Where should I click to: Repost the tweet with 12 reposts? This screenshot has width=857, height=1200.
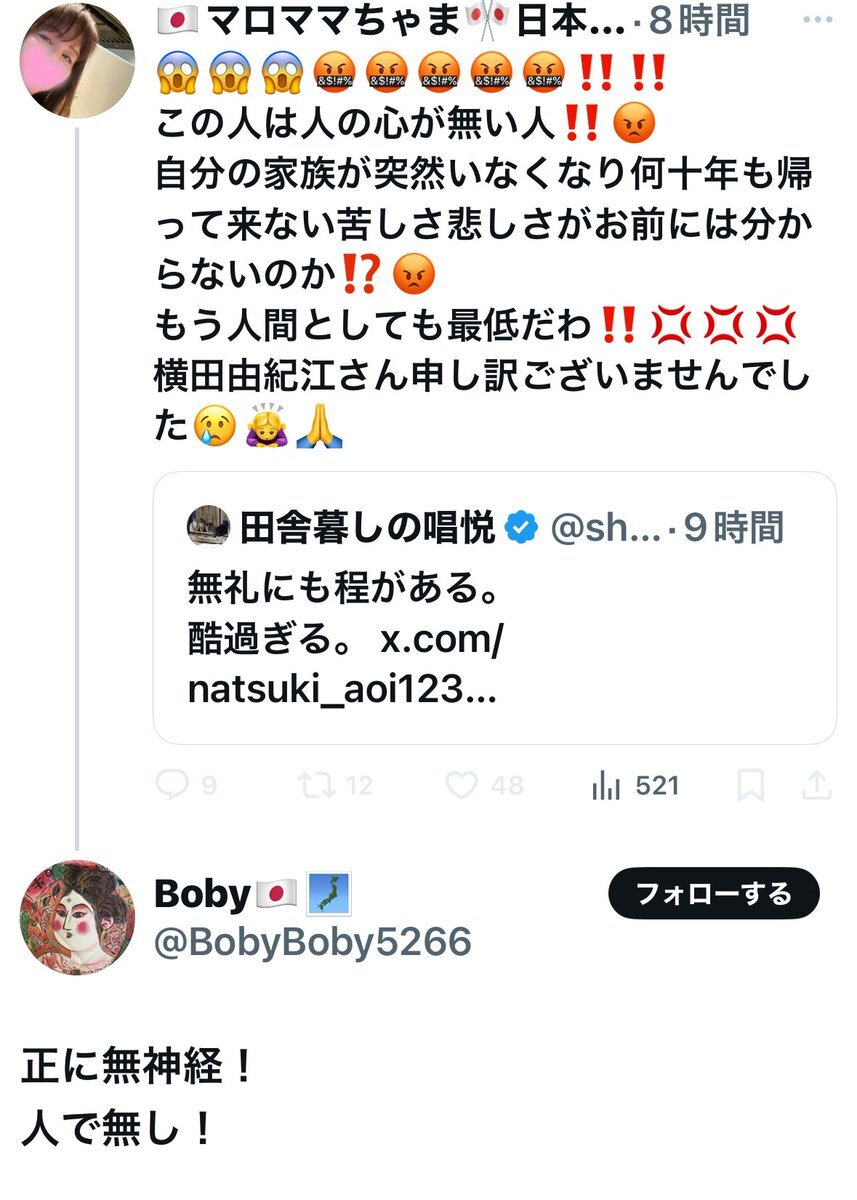316,786
